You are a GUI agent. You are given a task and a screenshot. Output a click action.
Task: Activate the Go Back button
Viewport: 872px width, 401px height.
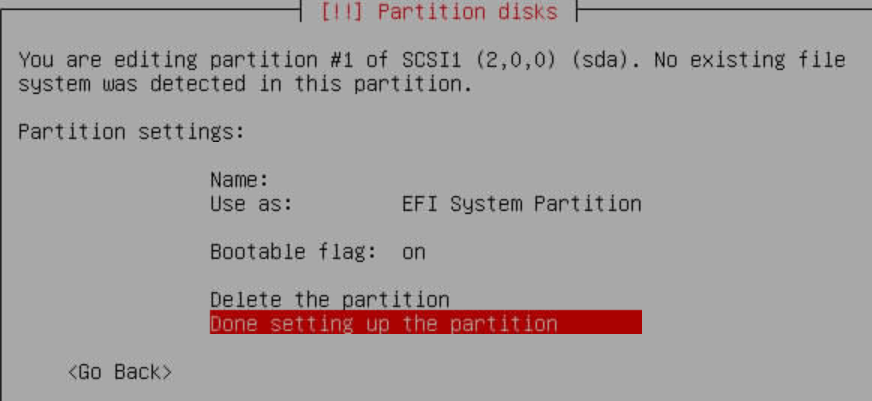coord(120,372)
